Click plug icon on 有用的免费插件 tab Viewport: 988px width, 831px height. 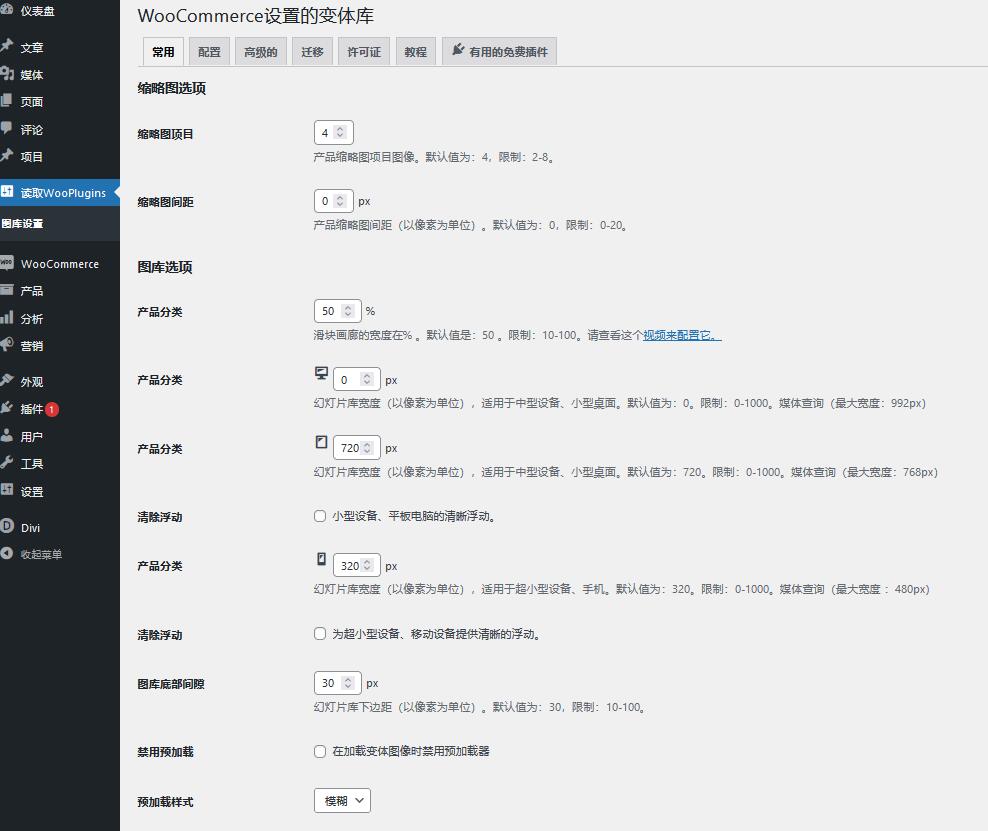(x=458, y=49)
